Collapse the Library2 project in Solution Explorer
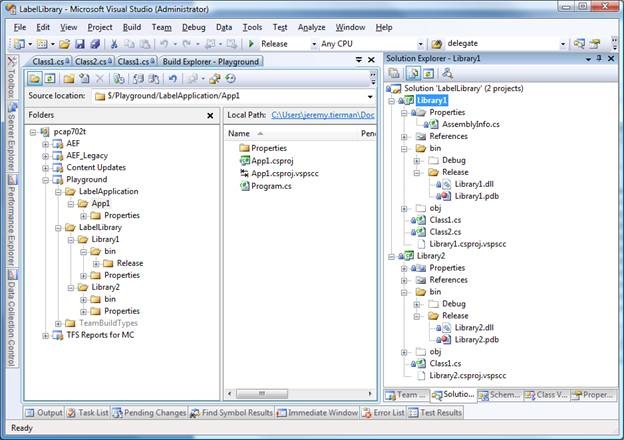Image resolution: width=624 pixels, height=440 pixels. pyautogui.click(x=392, y=256)
